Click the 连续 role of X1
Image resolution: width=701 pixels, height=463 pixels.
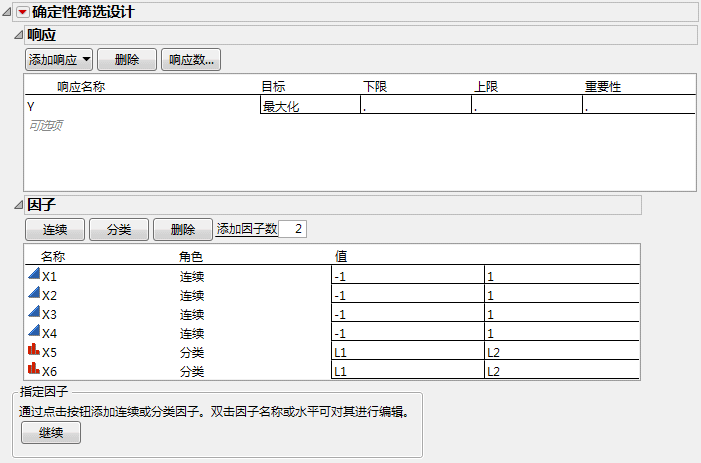point(192,277)
